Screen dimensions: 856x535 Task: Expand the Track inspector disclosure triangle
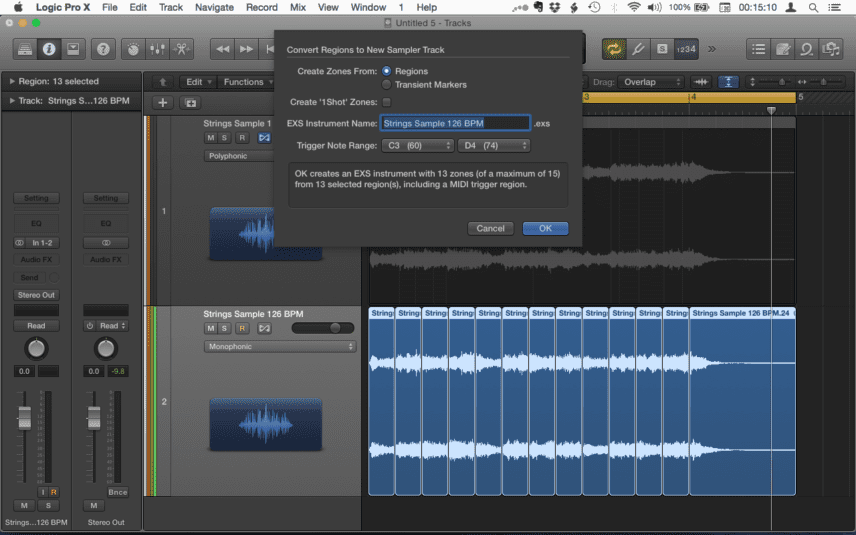click(11, 100)
